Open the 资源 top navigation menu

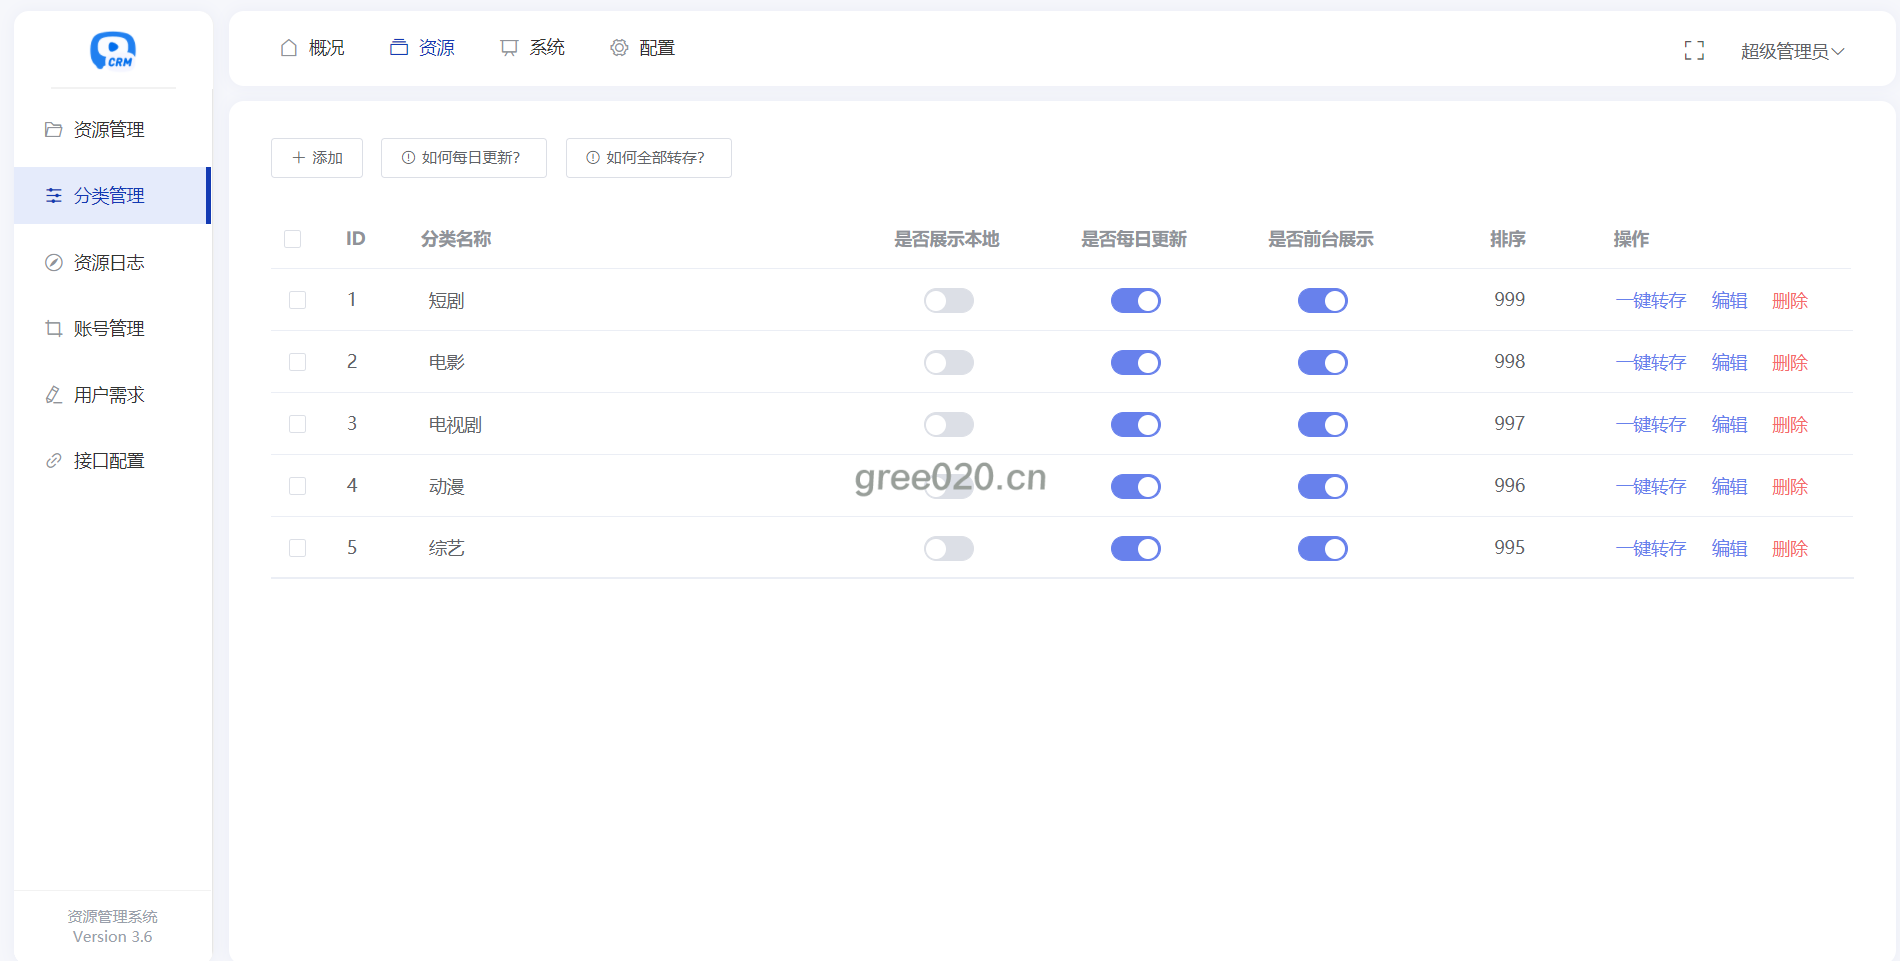pyautogui.click(x=422, y=48)
